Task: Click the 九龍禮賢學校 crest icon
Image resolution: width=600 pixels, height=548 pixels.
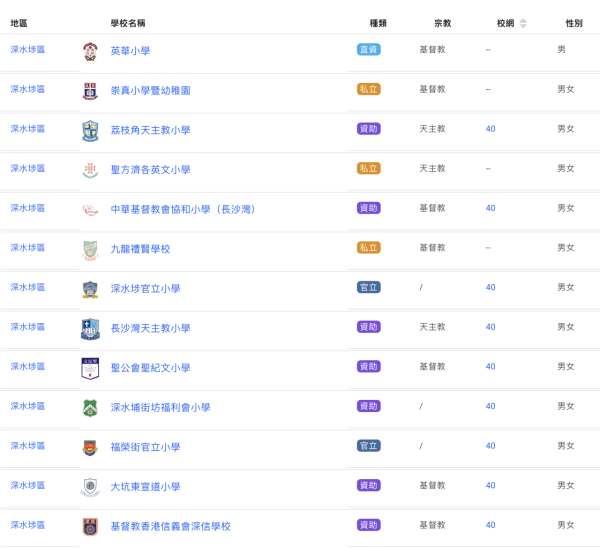Action: 90,250
